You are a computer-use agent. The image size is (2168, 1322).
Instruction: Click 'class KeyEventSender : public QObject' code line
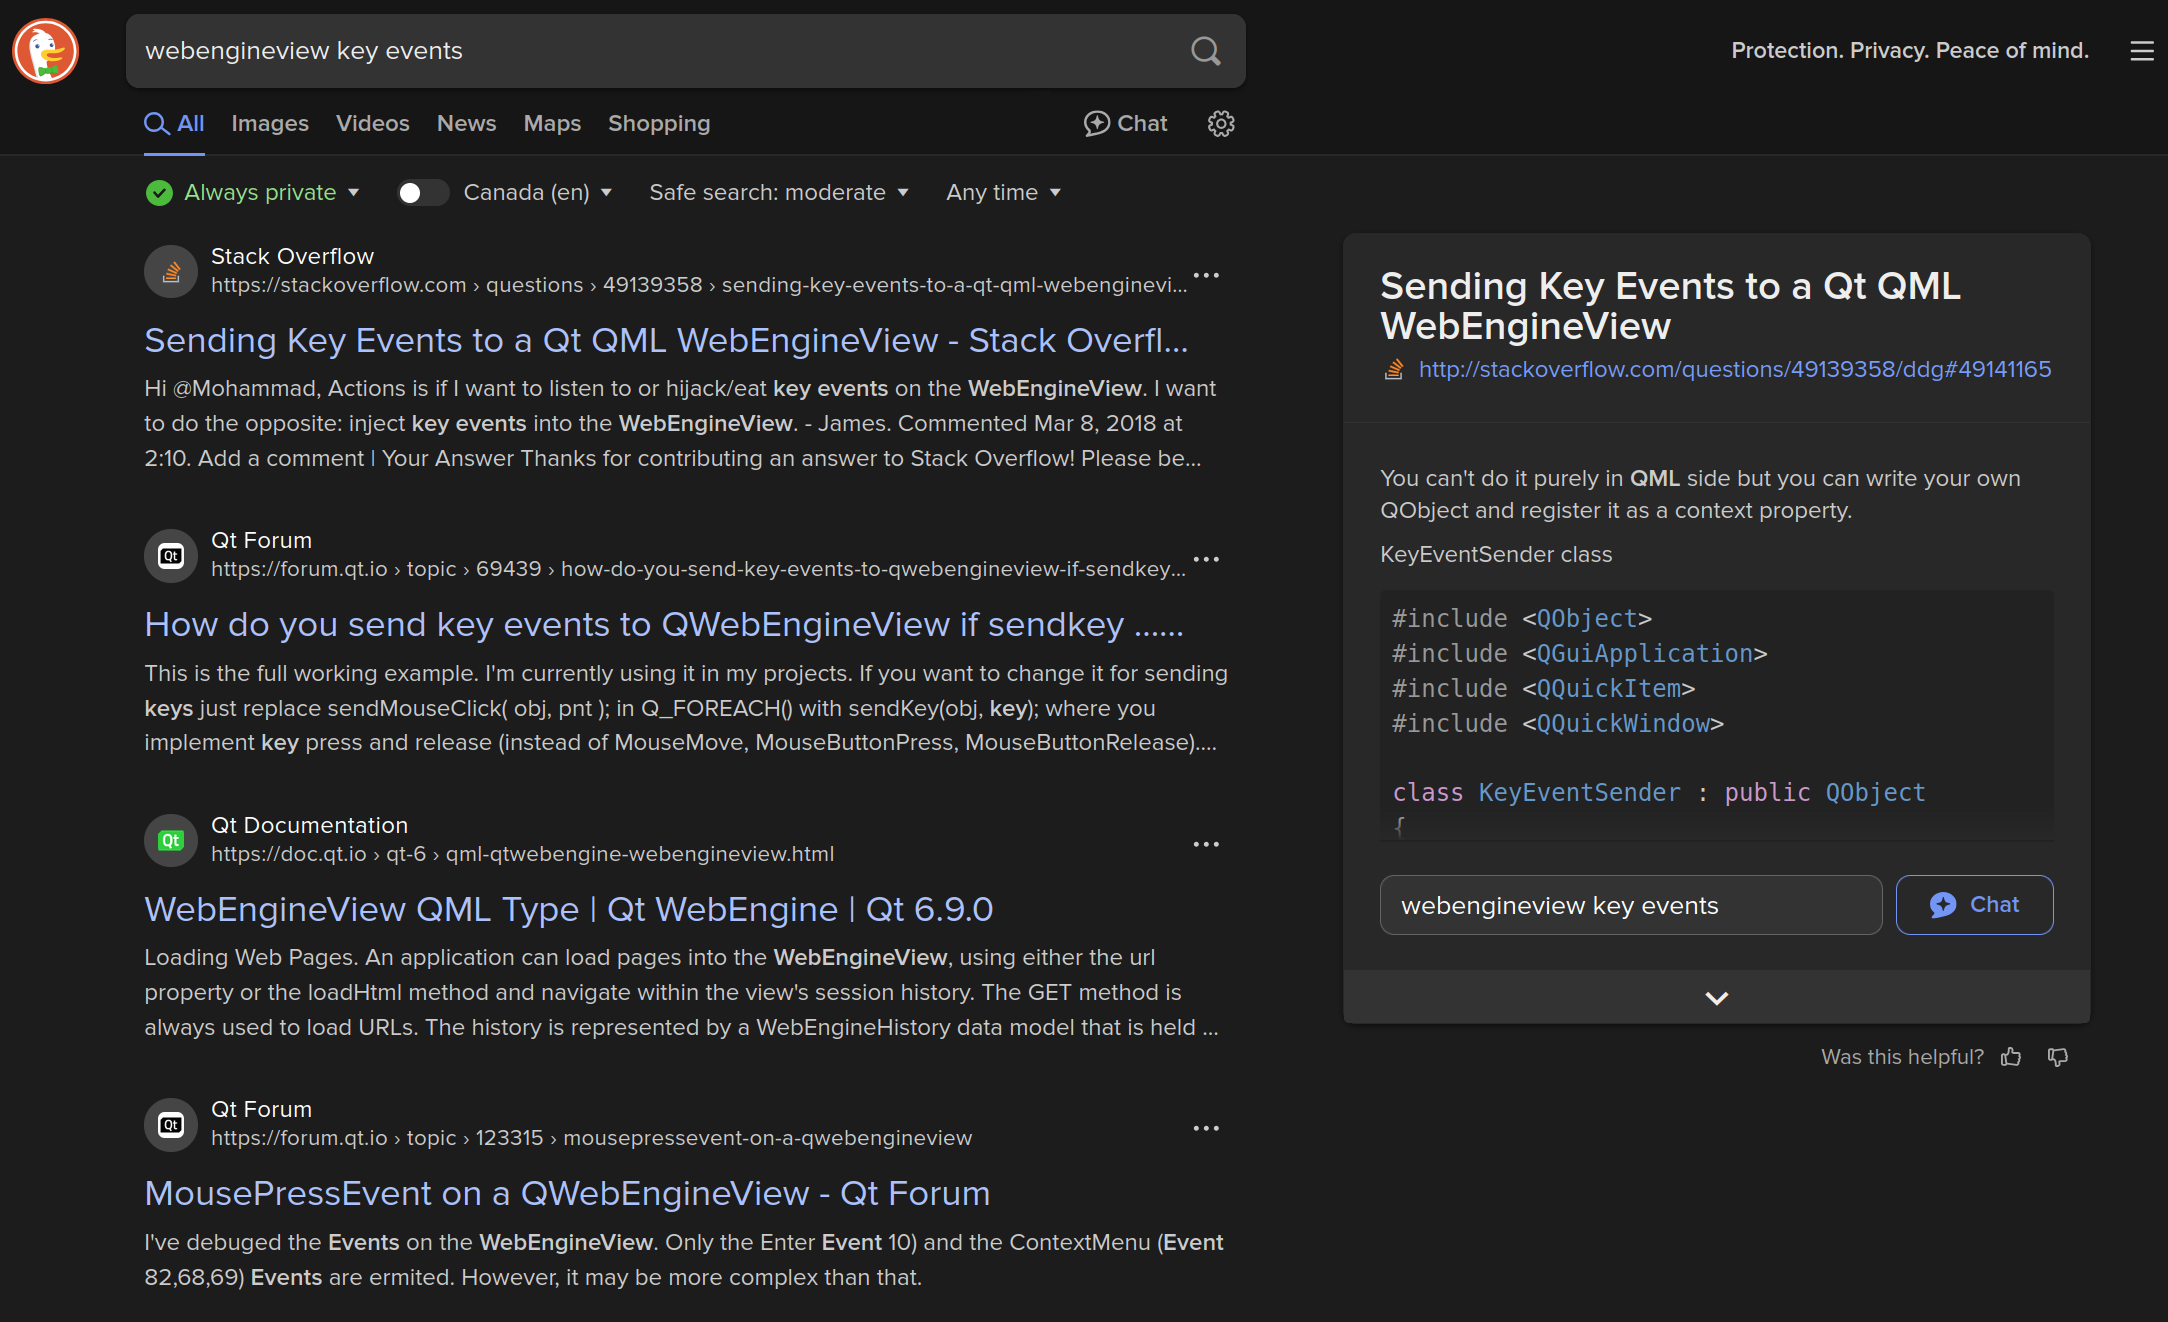click(1658, 793)
